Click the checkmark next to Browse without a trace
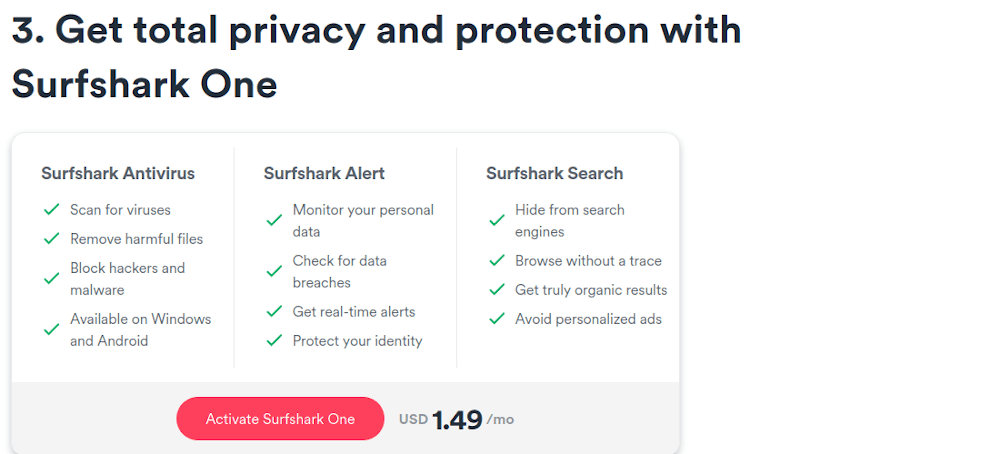Viewport: 1000px width, 454px height. coord(497,261)
